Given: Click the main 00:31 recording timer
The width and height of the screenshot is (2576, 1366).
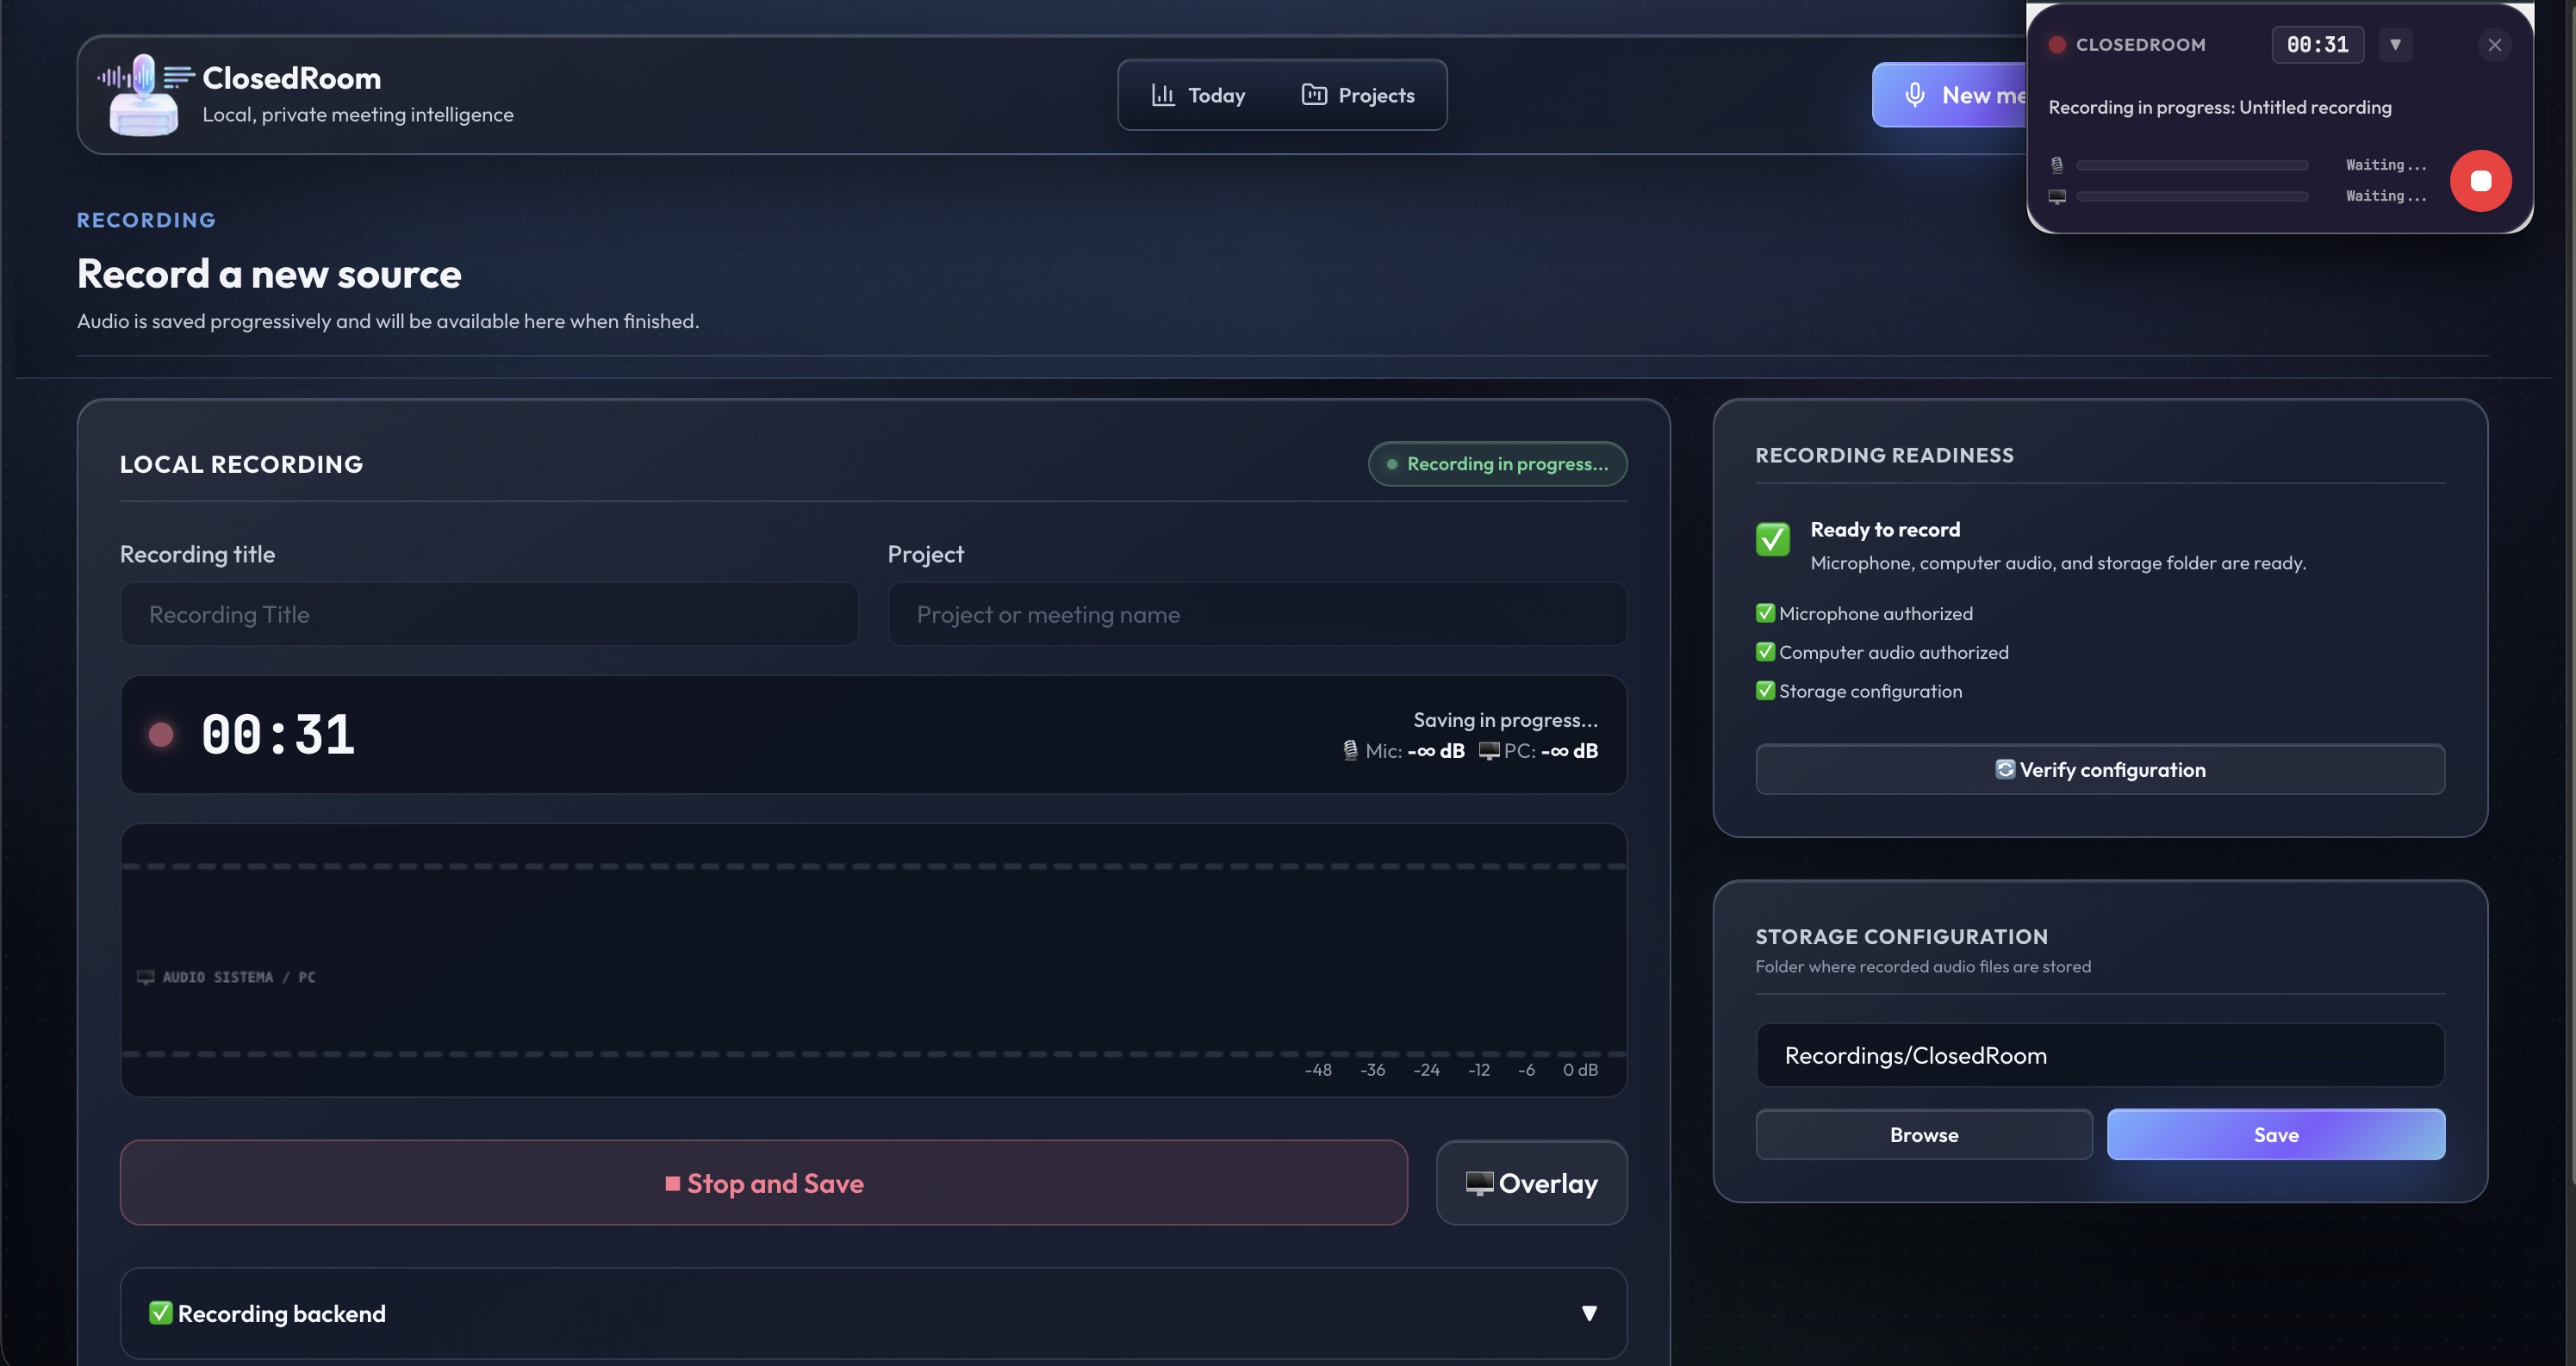Looking at the screenshot, I should tap(278, 735).
